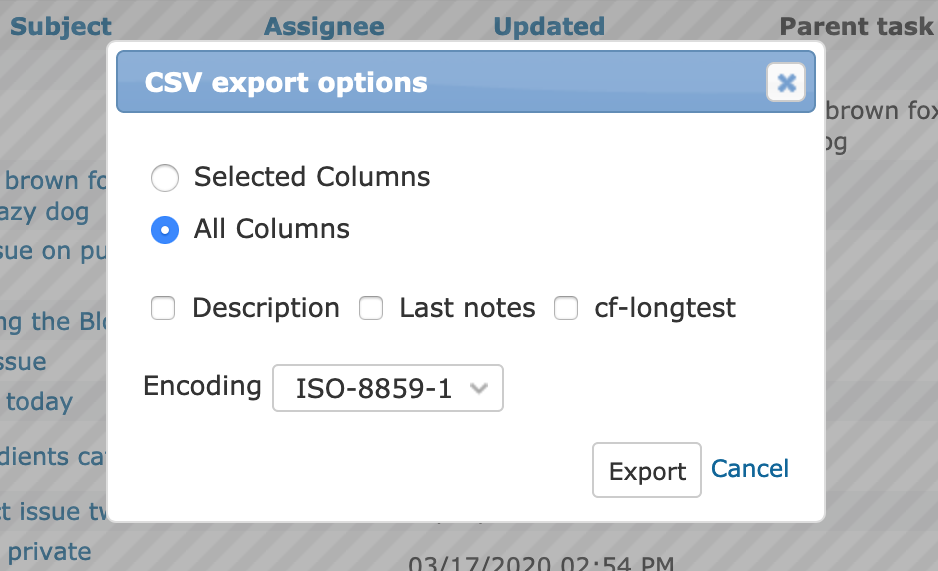Sort by the Updated column header
This screenshot has width=938, height=571.
549,27
